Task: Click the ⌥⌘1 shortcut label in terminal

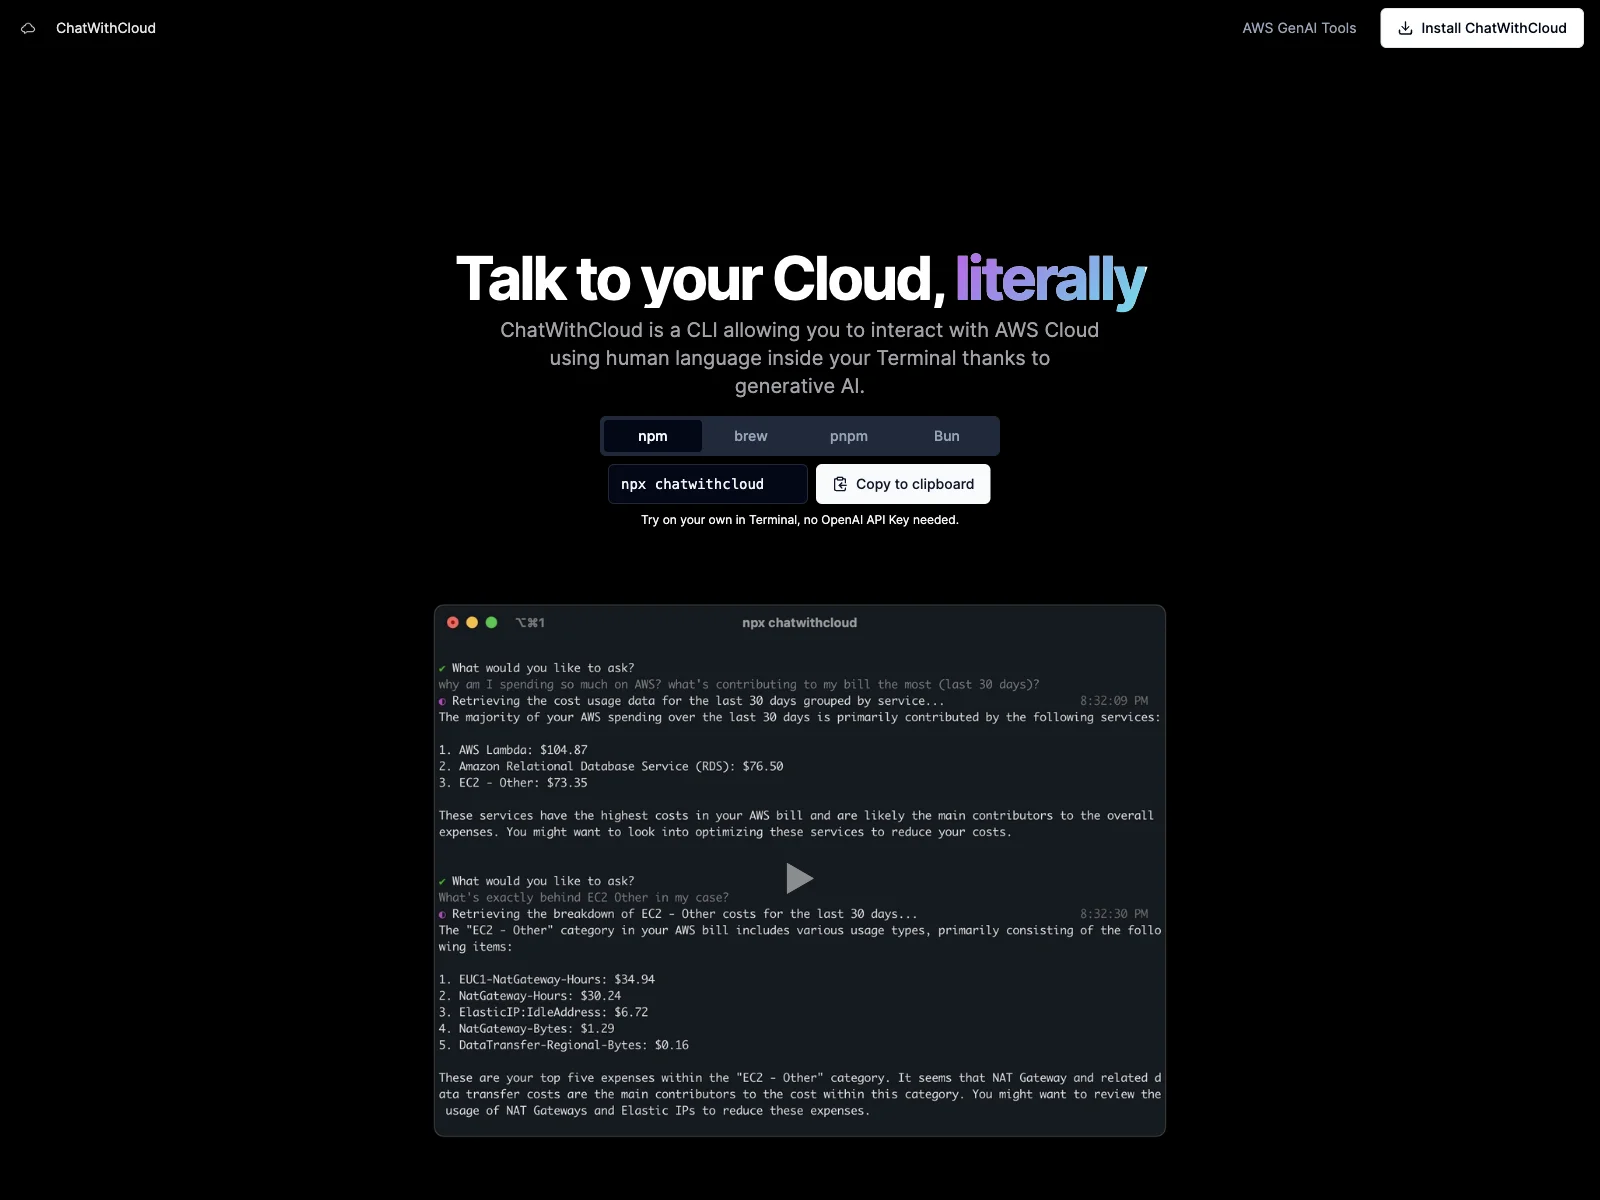Action: tap(530, 622)
